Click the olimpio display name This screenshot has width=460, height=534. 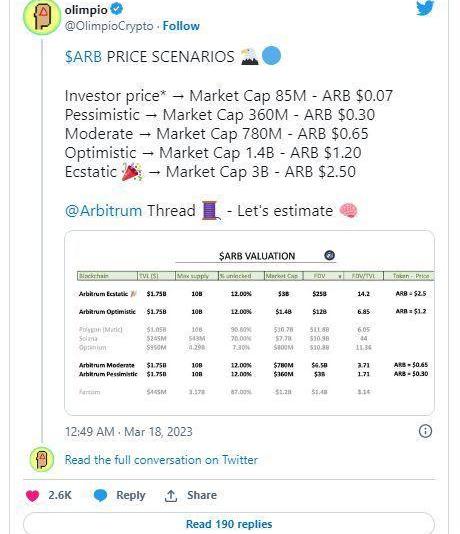click(x=86, y=10)
